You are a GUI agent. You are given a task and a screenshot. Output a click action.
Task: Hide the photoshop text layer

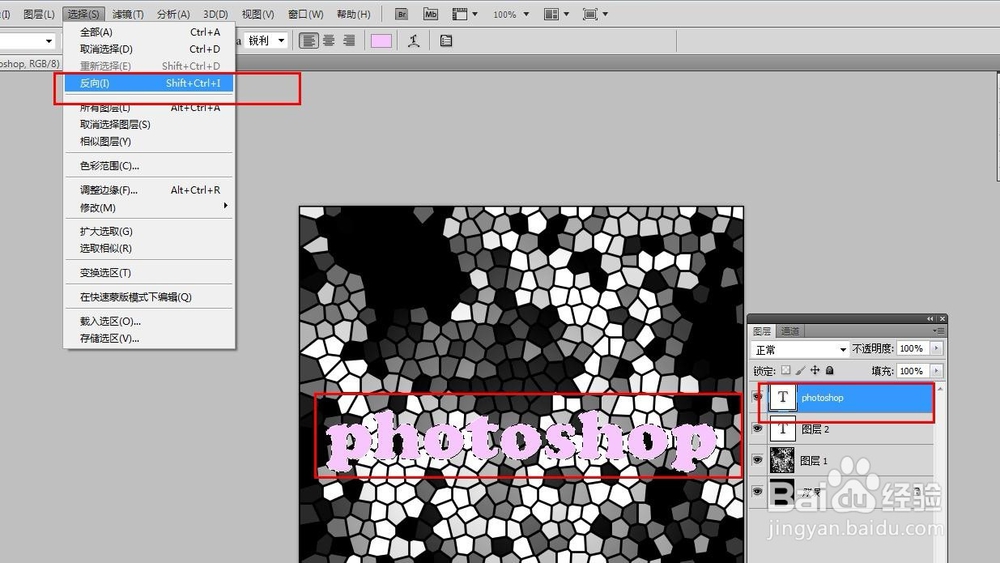757,397
